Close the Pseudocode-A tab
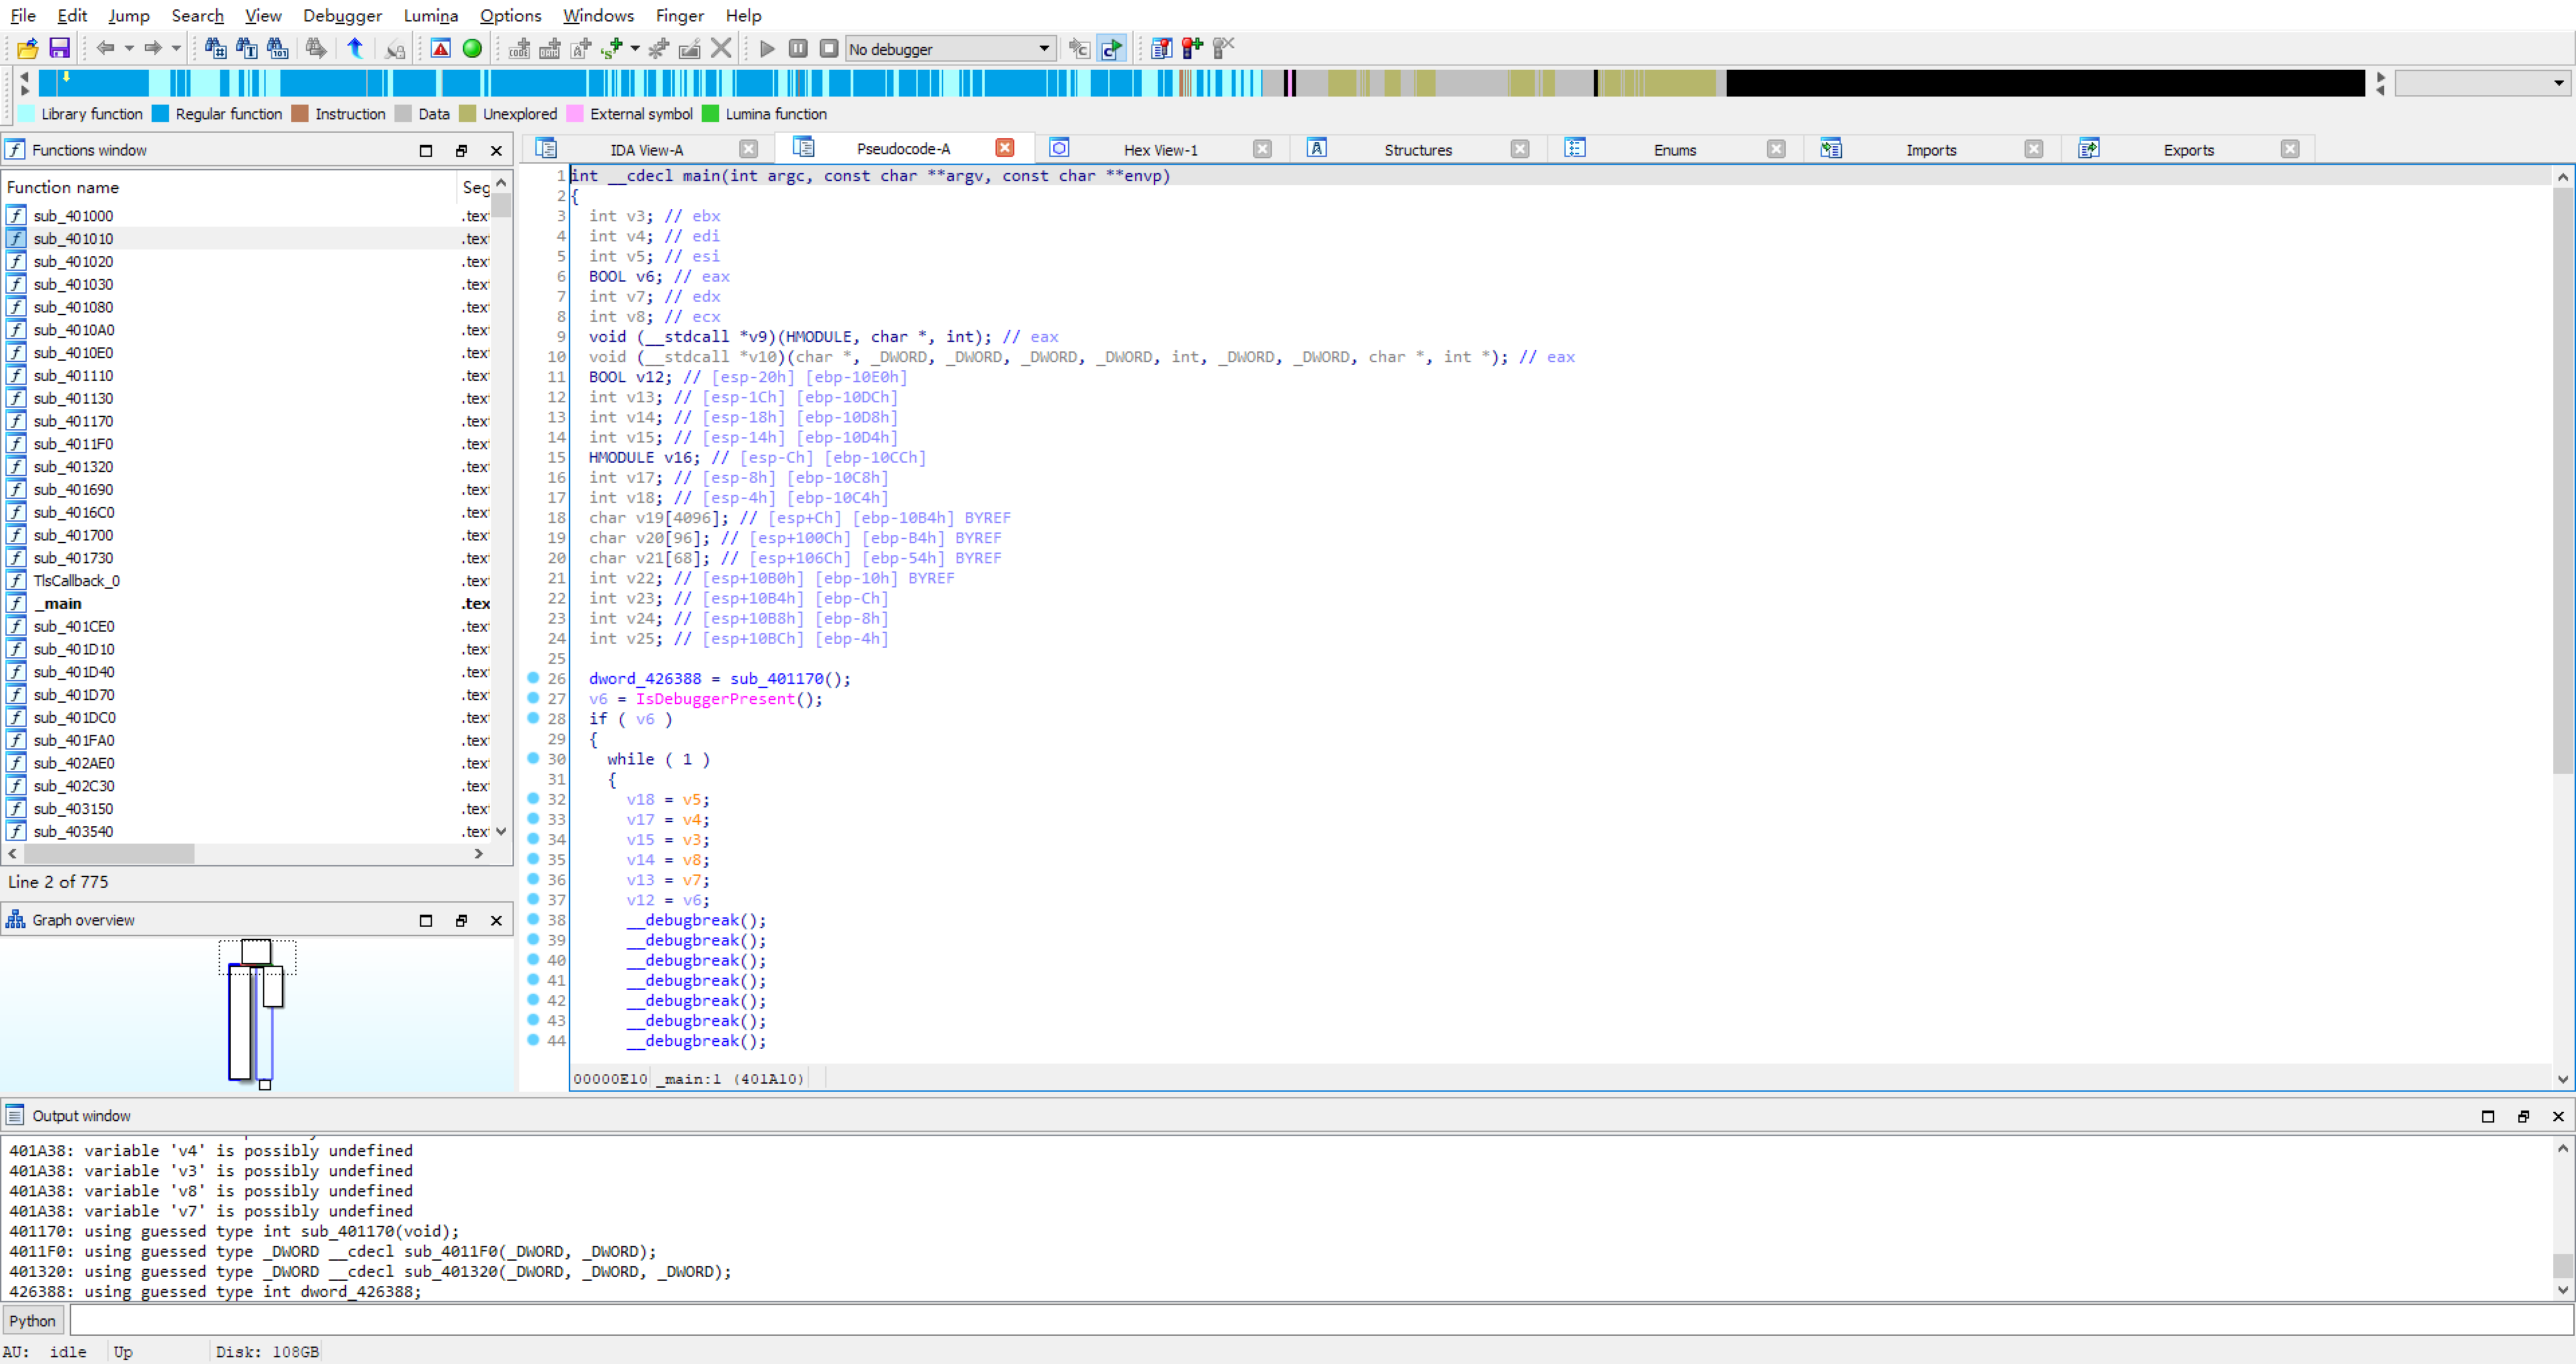The height and width of the screenshot is (1364, 2576). point(1005,148)
